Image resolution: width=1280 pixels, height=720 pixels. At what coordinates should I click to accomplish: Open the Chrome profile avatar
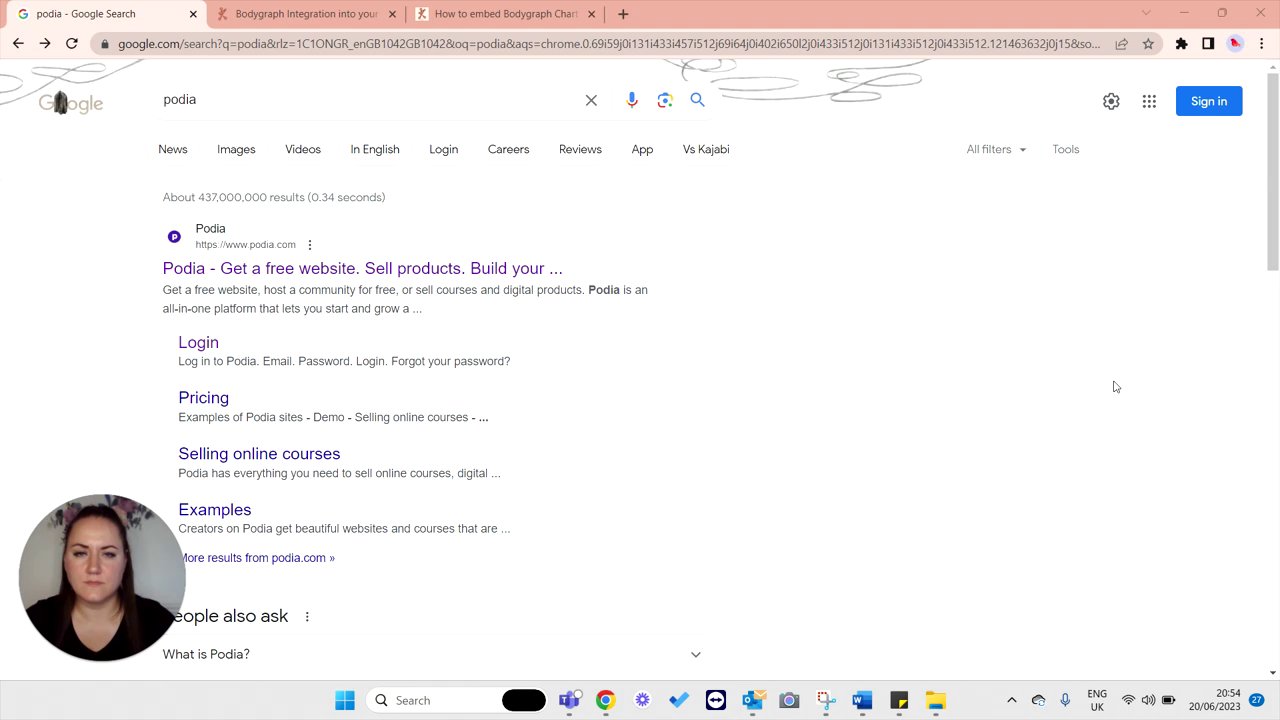pyautogui.click(x=1235, y=43)
